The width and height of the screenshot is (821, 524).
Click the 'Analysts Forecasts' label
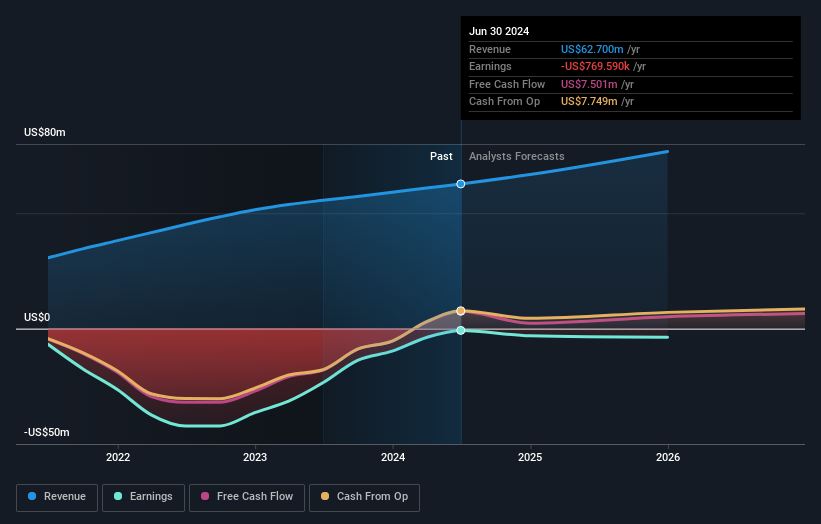click(x=517, y=156)
